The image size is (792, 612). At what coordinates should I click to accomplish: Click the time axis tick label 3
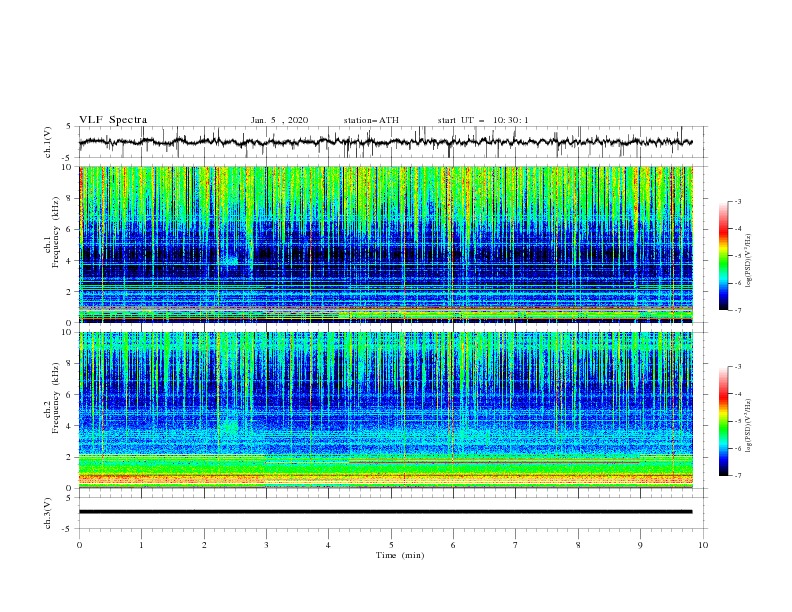[x=266, y=545]
